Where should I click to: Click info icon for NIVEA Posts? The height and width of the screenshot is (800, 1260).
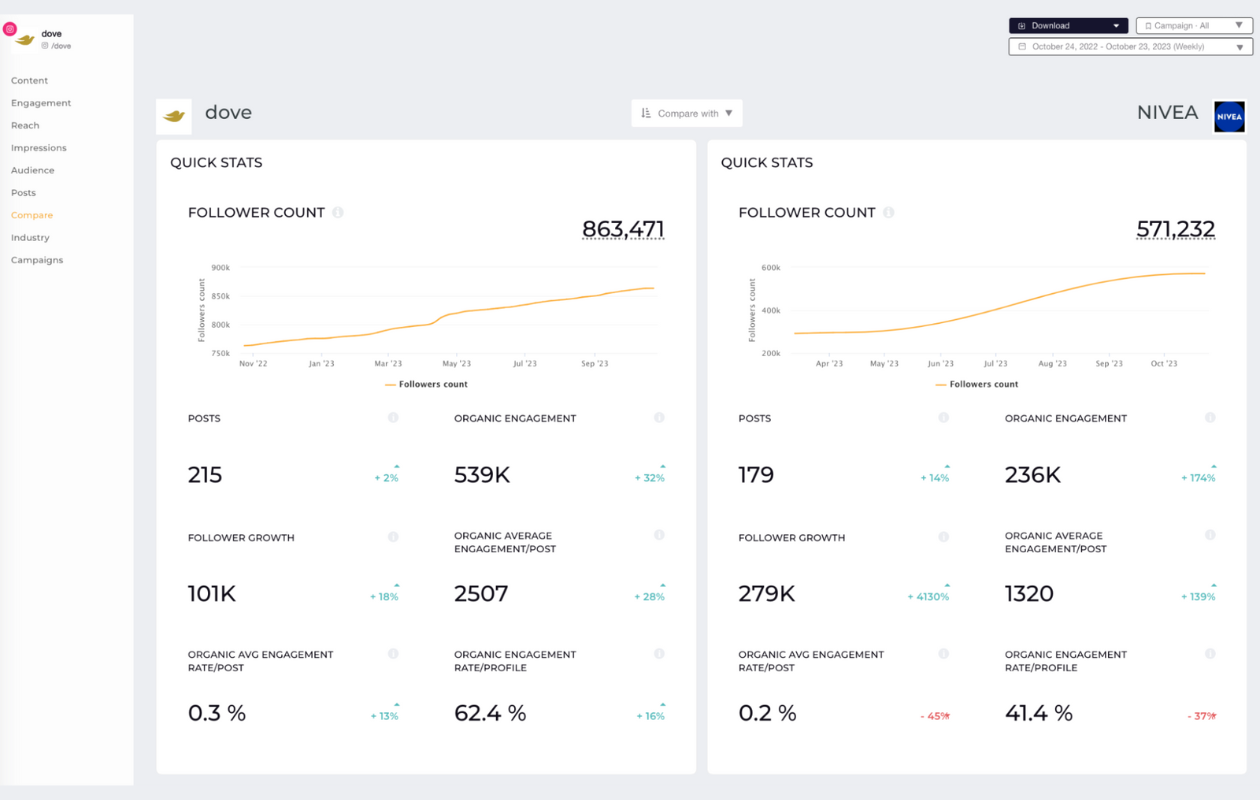pyautogui.click(x=944, y=417)
